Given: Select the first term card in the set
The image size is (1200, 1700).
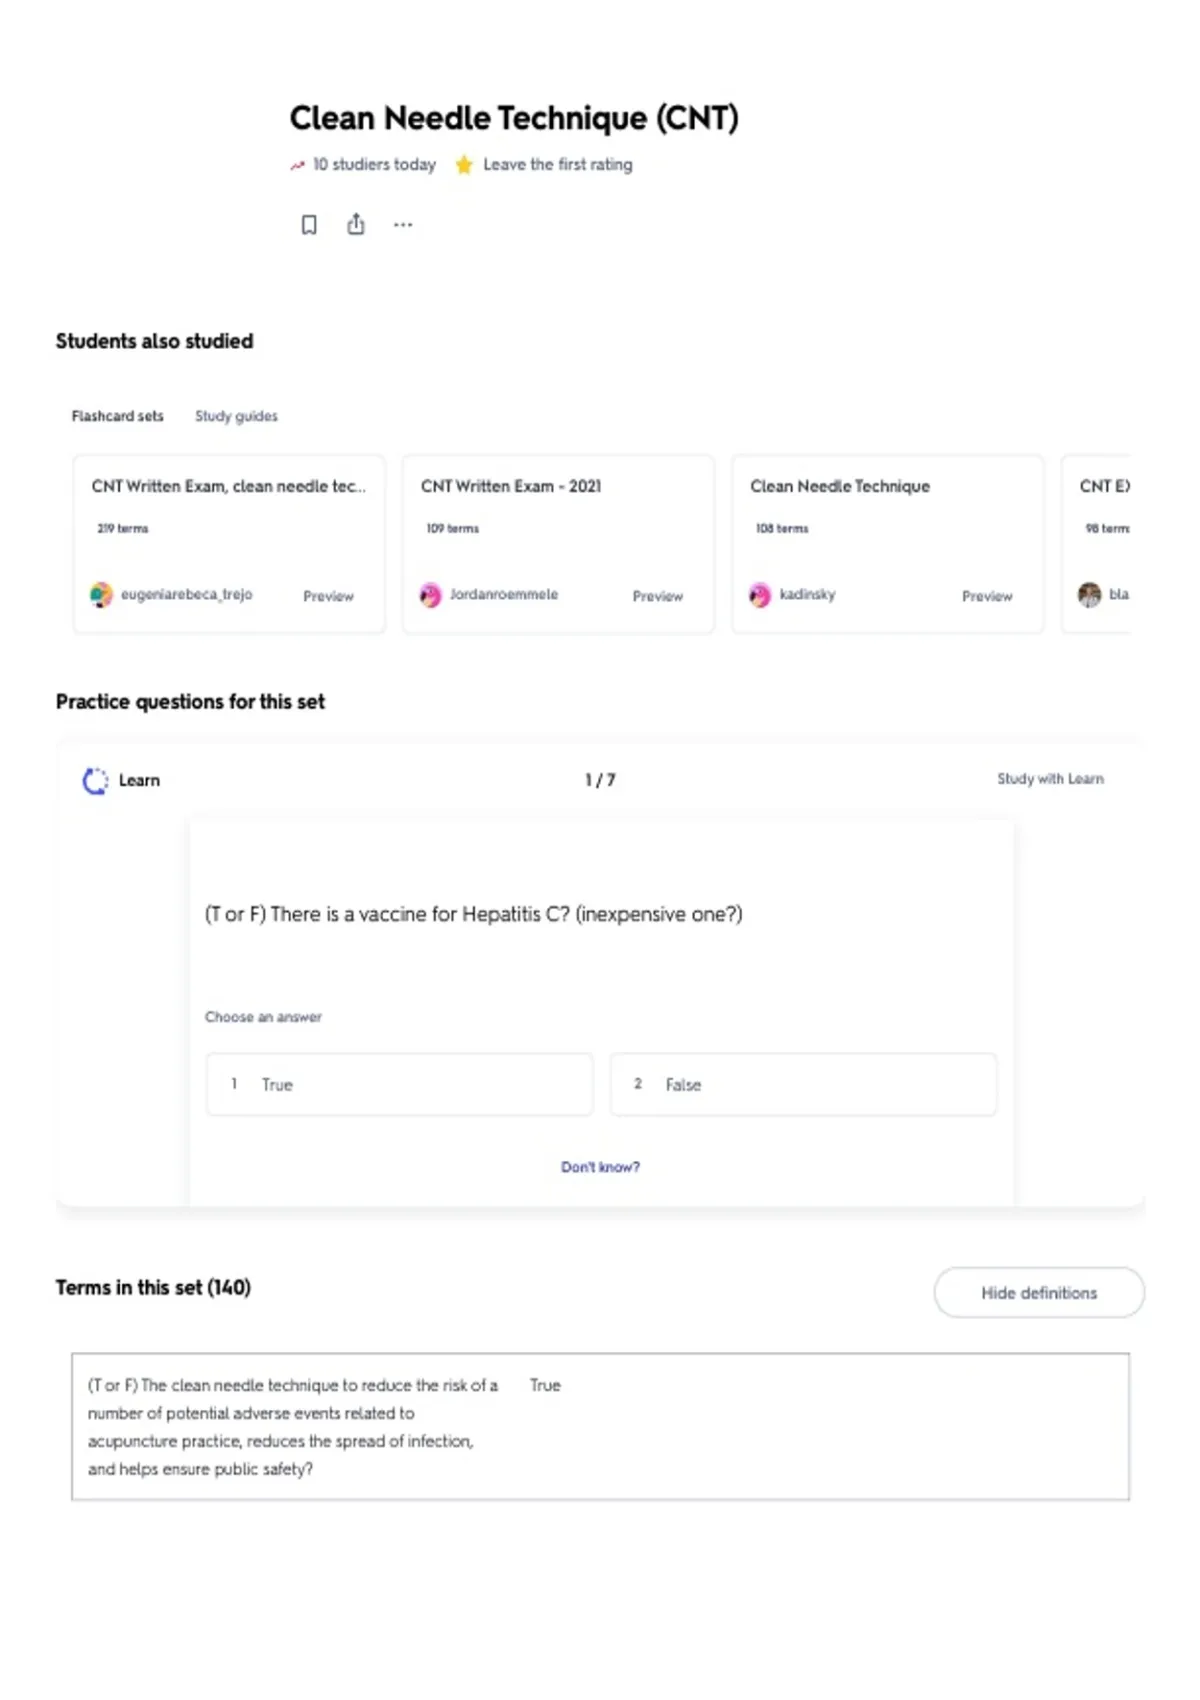Looking at the screenshot, I should point(600,1427).
